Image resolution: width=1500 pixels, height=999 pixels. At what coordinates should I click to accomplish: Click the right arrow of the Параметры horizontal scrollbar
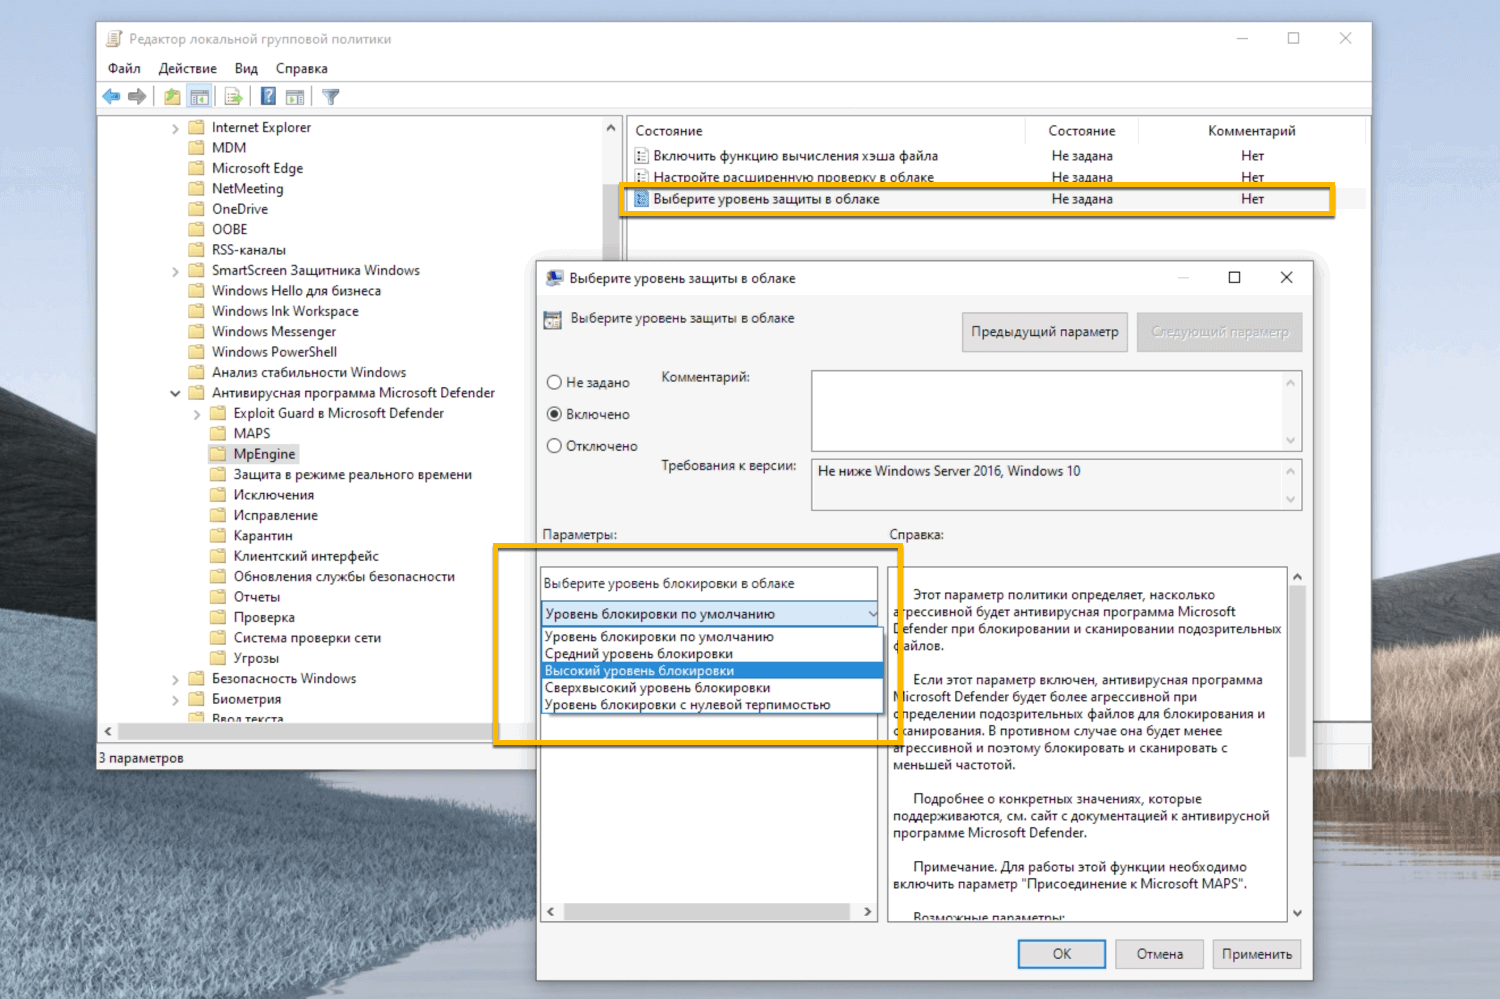point(867,912)
